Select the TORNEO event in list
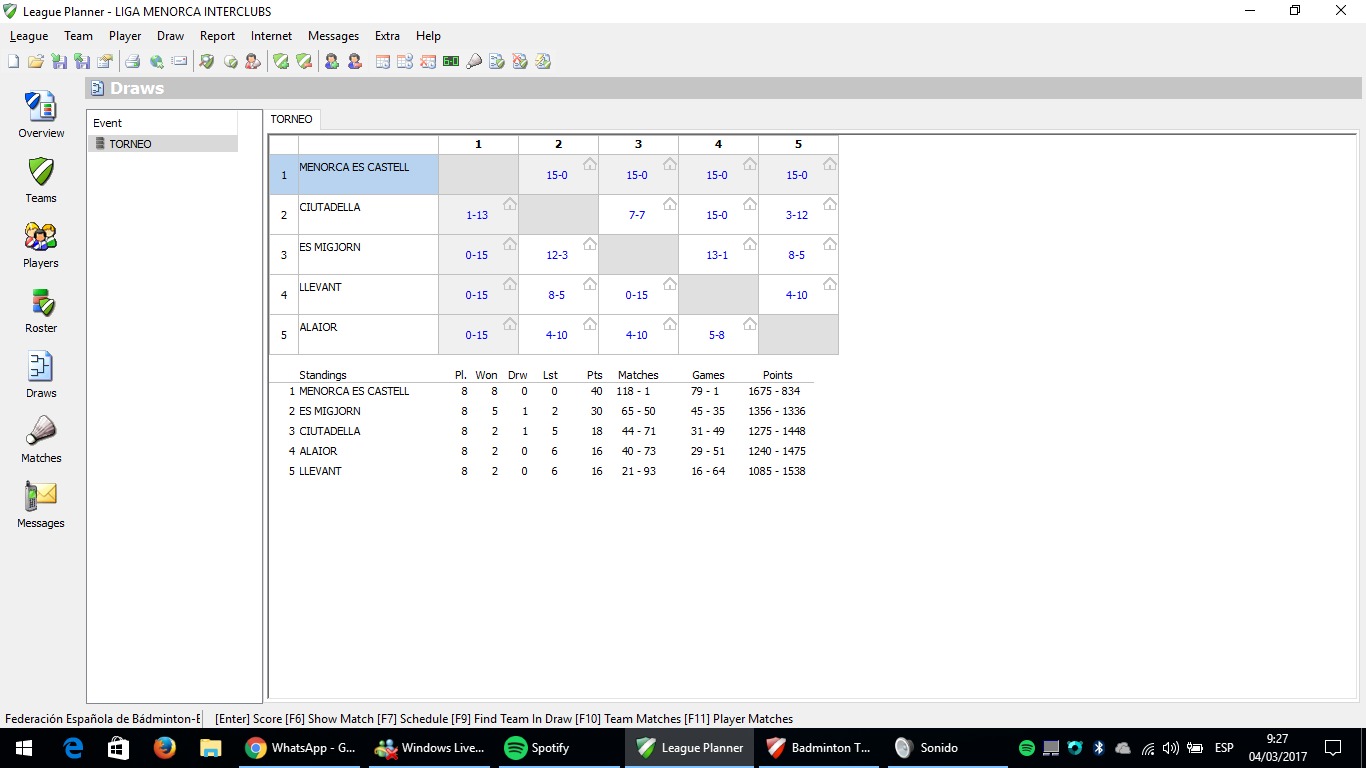Screen dimensions: 1366x768 click(130, 144)
